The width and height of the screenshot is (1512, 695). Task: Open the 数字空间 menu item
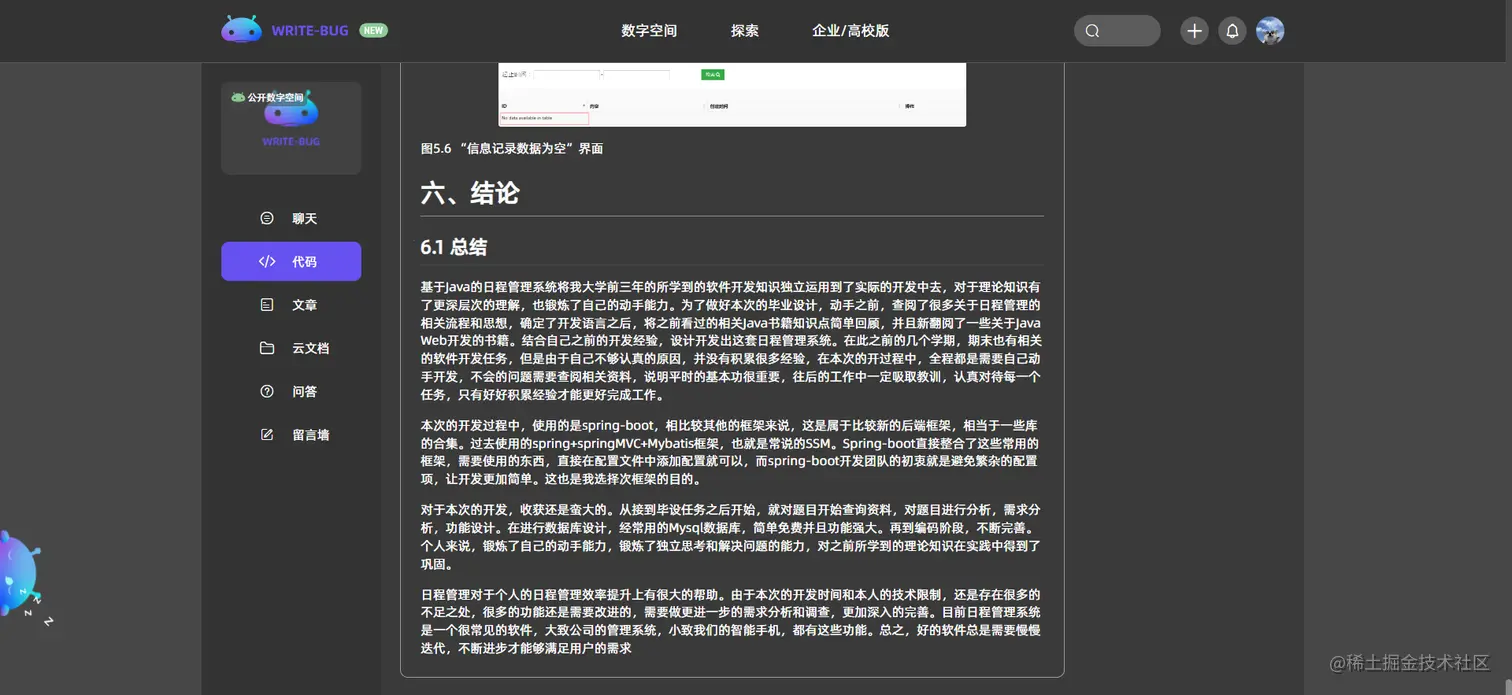click(649, 30)
